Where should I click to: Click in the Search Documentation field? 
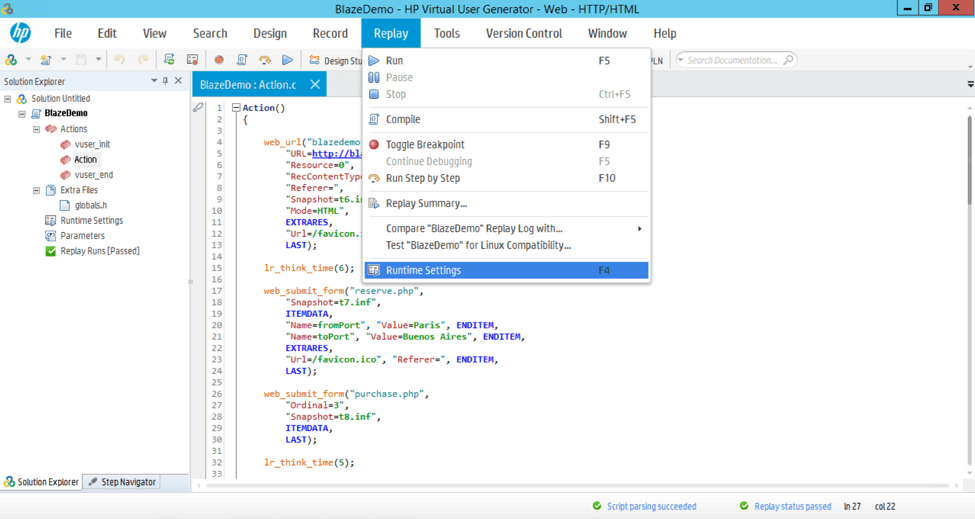732,60
